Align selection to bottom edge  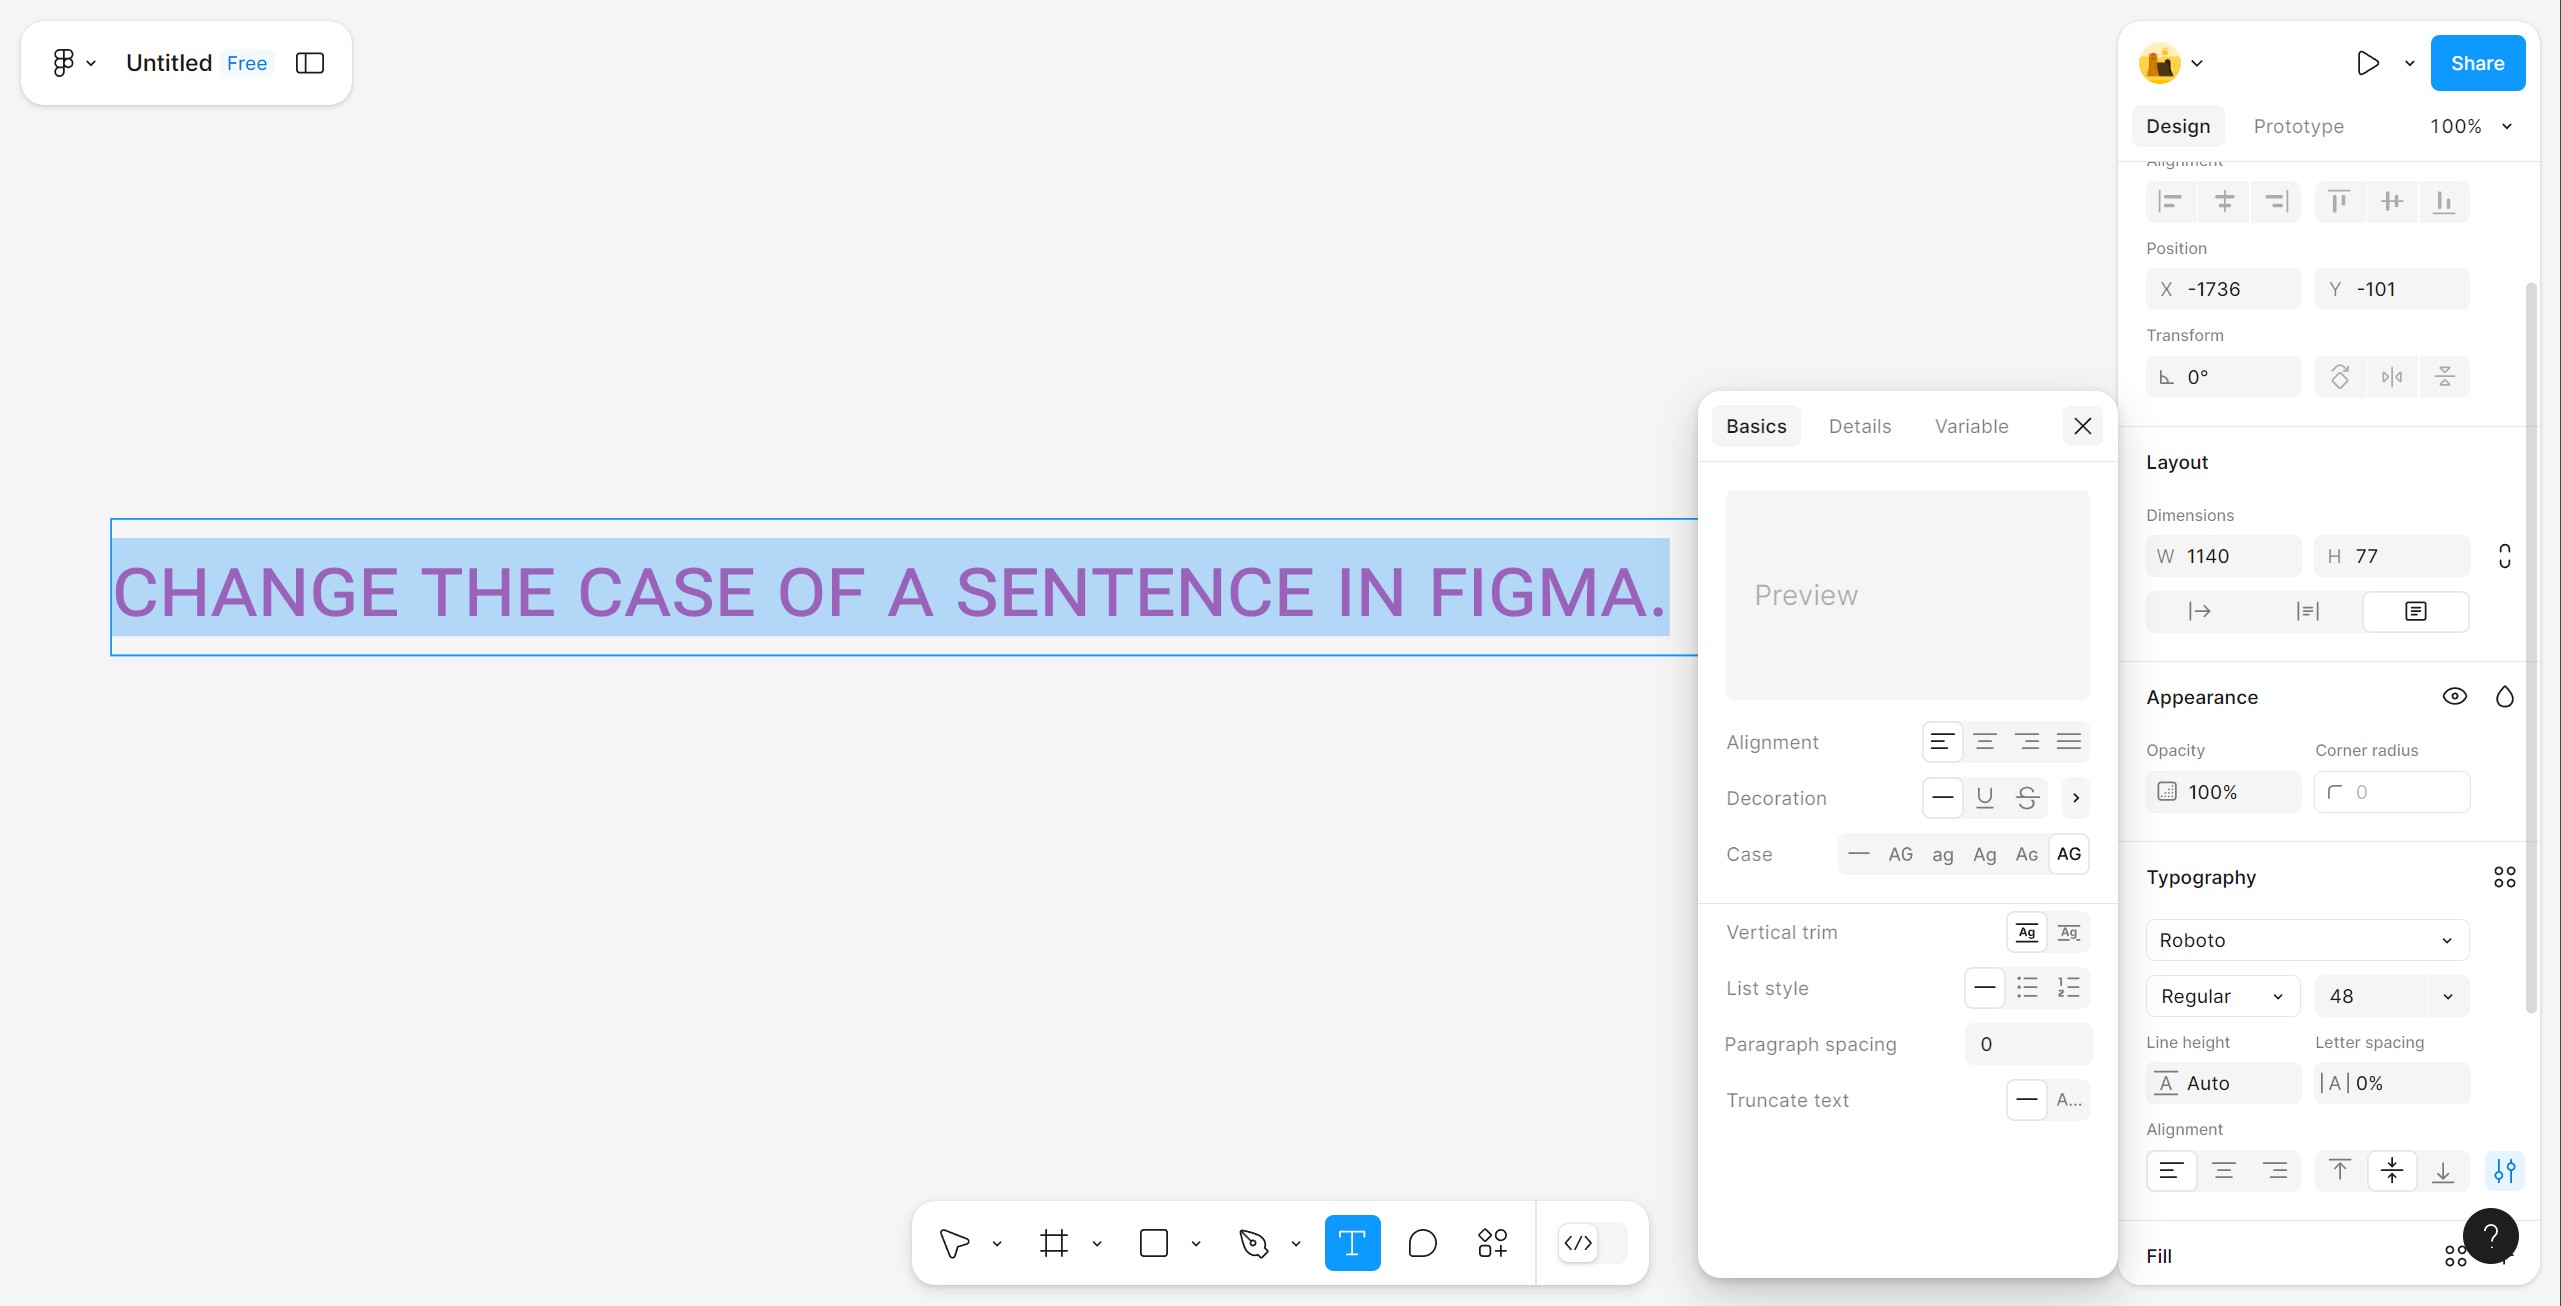pyautogui.click(x=2444, y=202)
